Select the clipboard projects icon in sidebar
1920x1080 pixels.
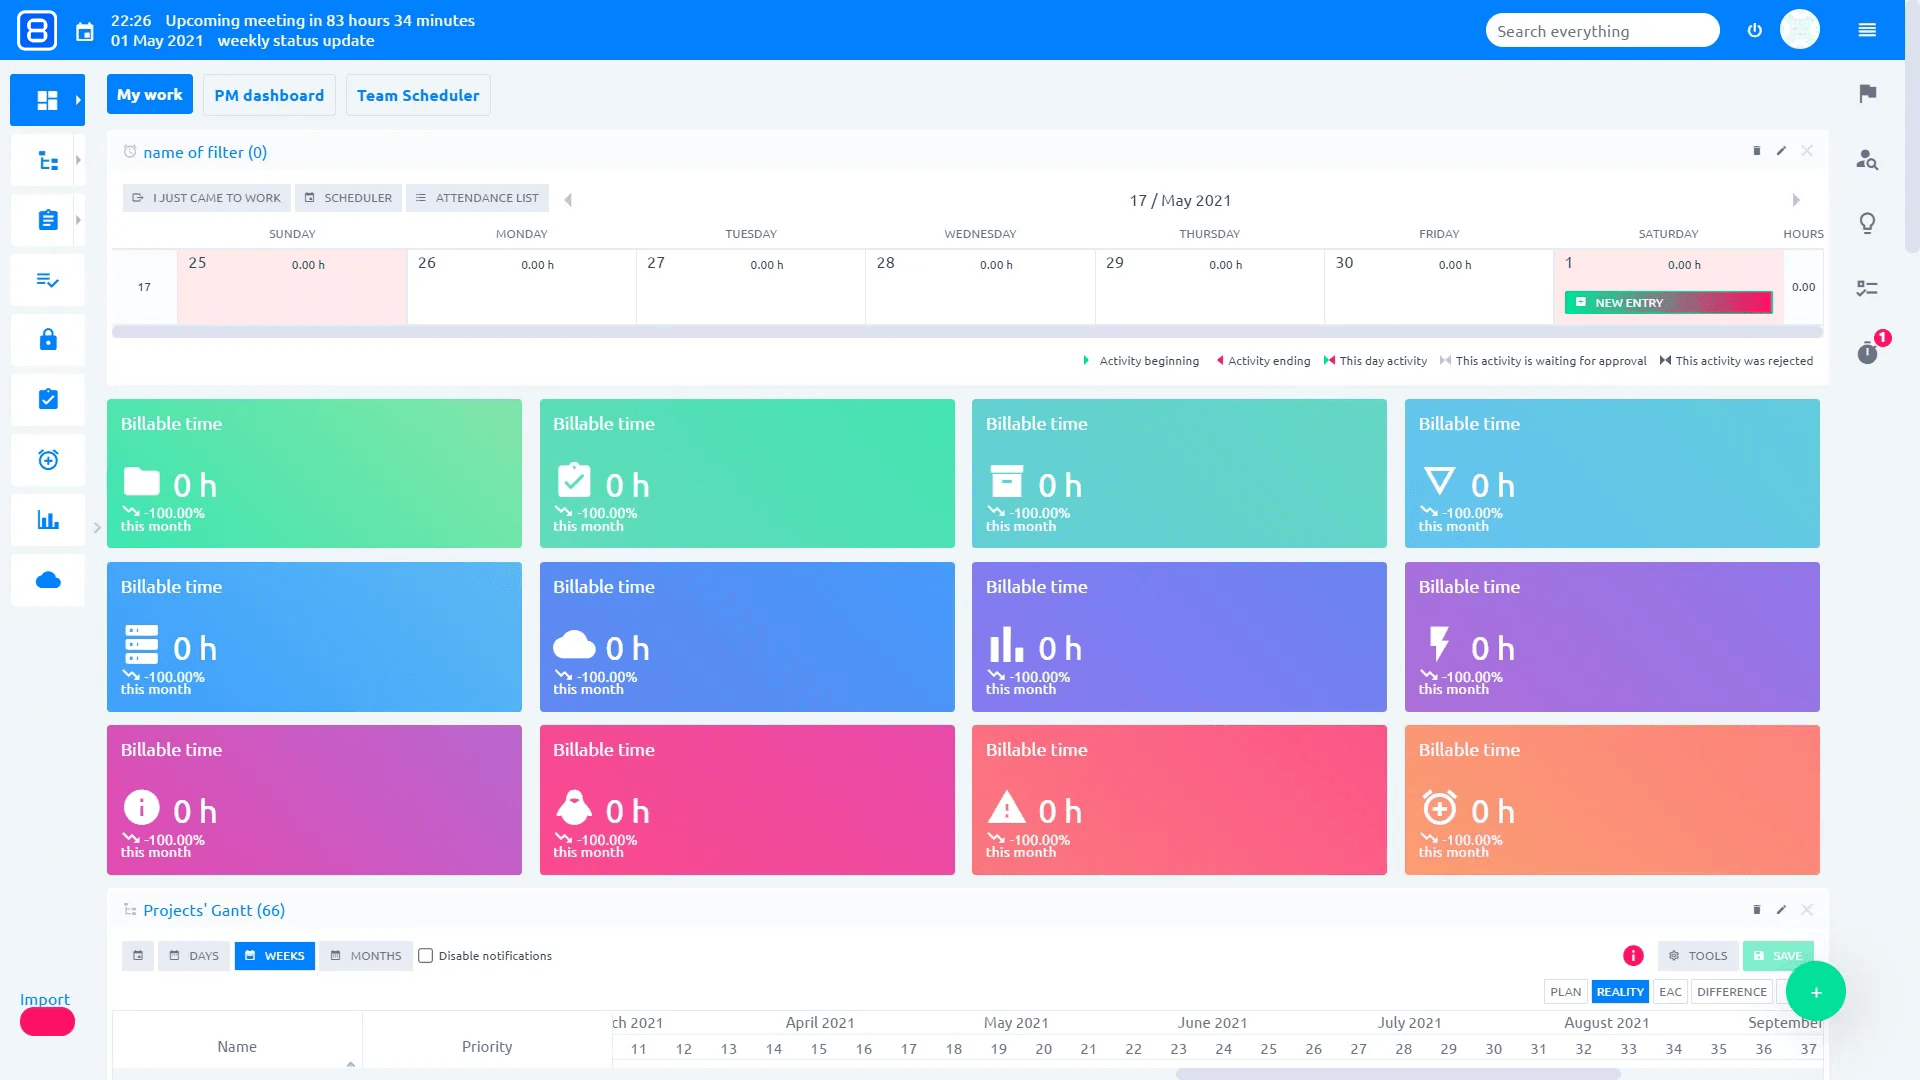tap(45, 219)
